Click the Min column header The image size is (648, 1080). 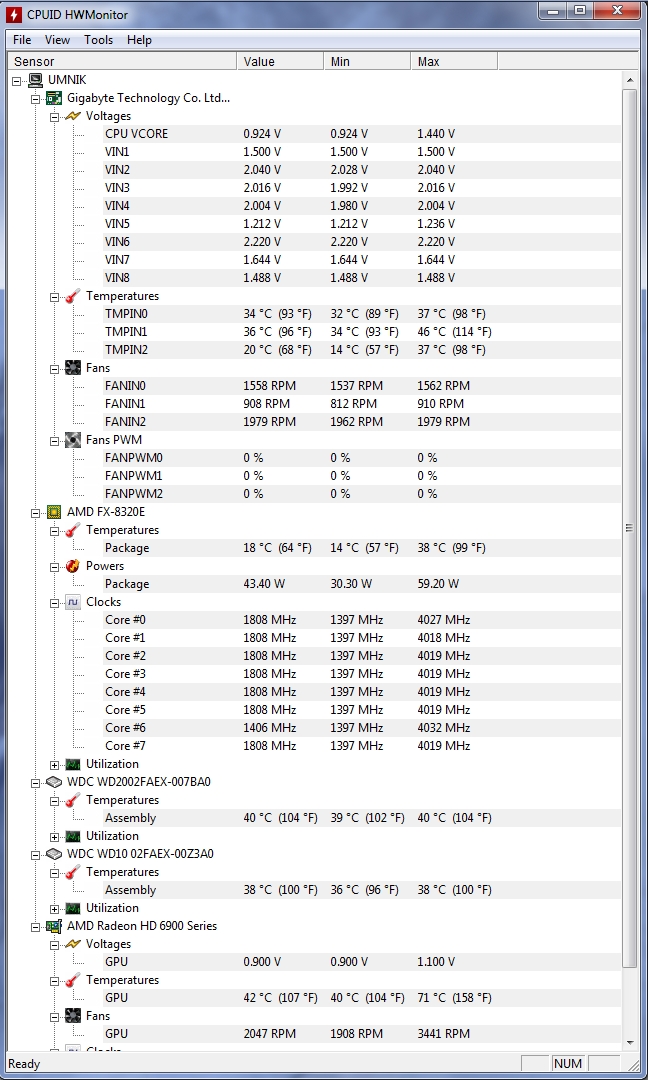(x=367, y=61)
